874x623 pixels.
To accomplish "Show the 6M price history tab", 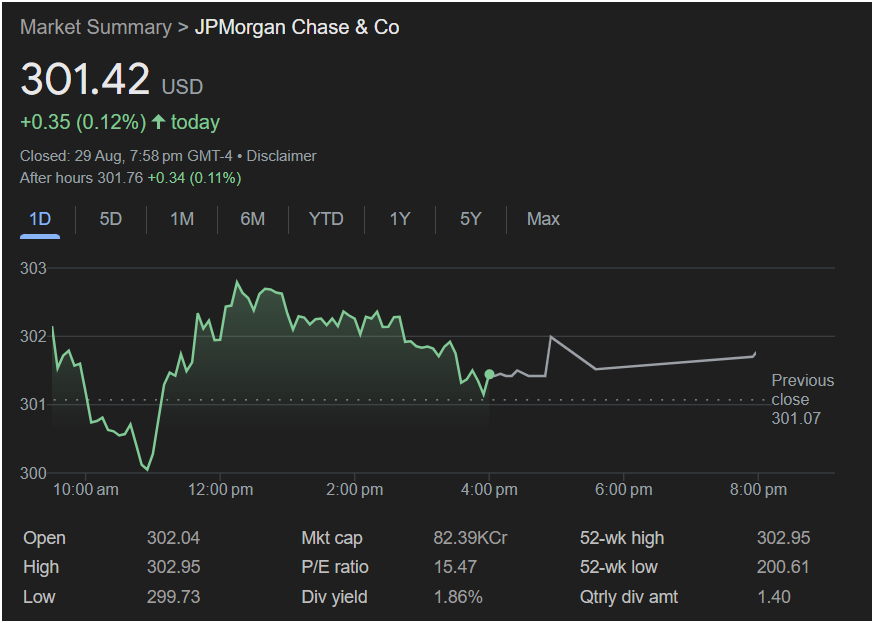I will click(253, 219).
